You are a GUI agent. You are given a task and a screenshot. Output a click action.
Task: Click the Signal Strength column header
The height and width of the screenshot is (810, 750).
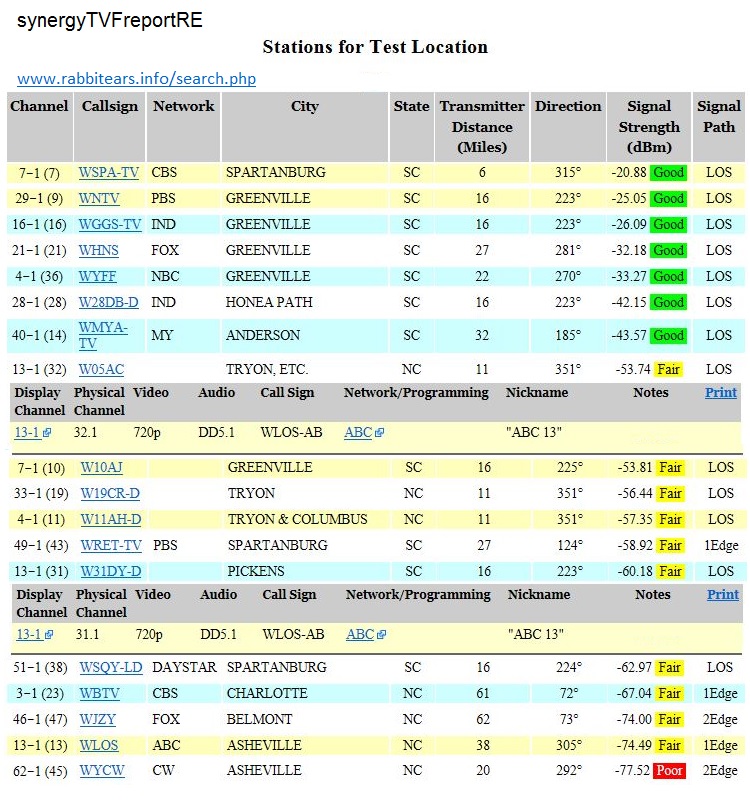[649, 127]
